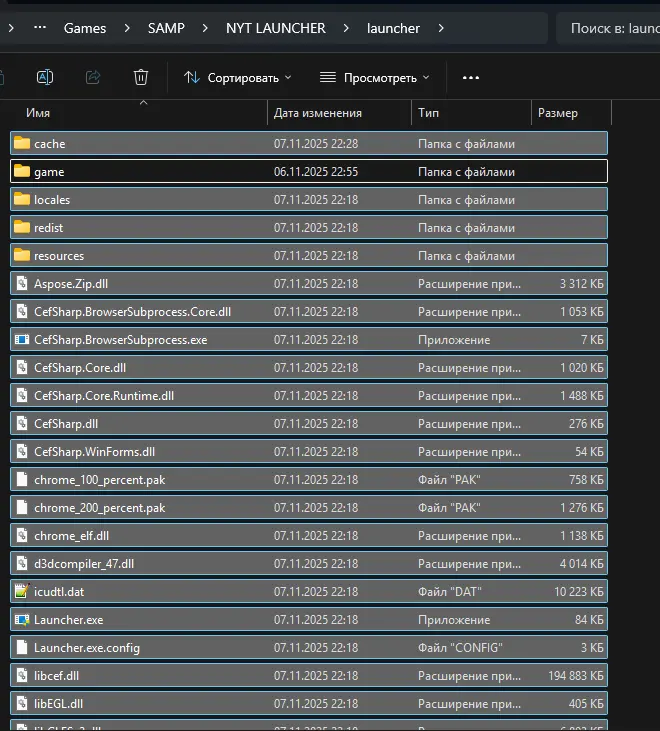This screenshot has width=660, height=731.
Task: Expand the breadcrumb chevron after launcher
Action: [440, 29]
